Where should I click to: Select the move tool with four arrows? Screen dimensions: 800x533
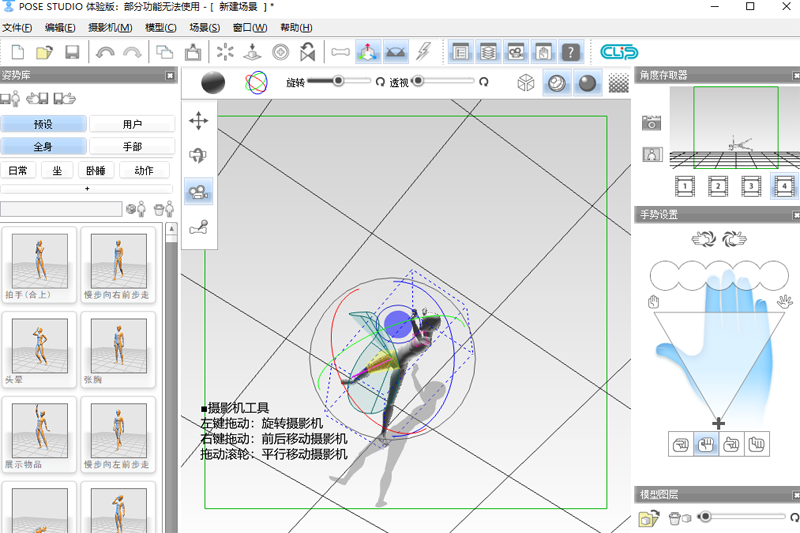coord(199,121)
